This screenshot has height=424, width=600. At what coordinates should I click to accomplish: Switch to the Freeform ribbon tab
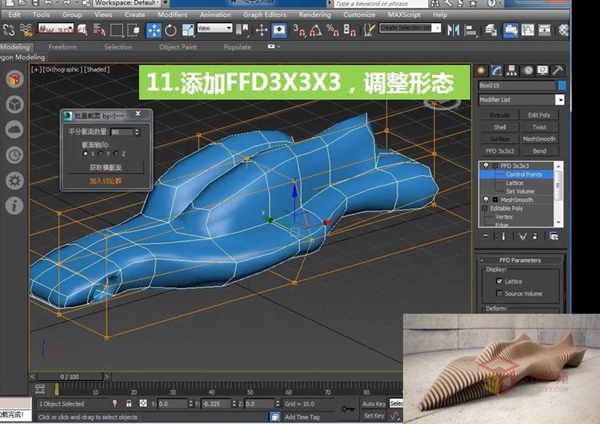coord(62,47)
